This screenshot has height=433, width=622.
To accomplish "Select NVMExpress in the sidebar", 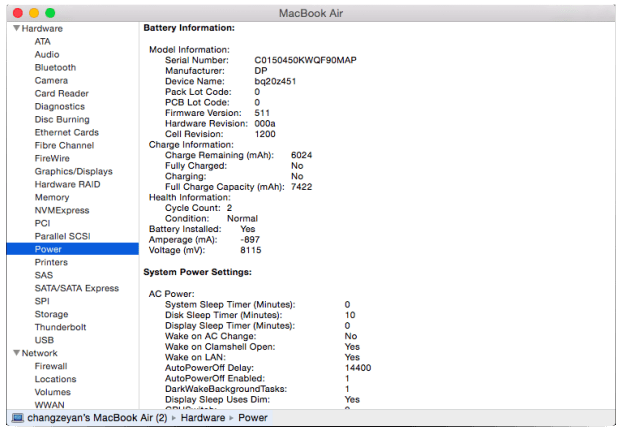I will point(62,210).
